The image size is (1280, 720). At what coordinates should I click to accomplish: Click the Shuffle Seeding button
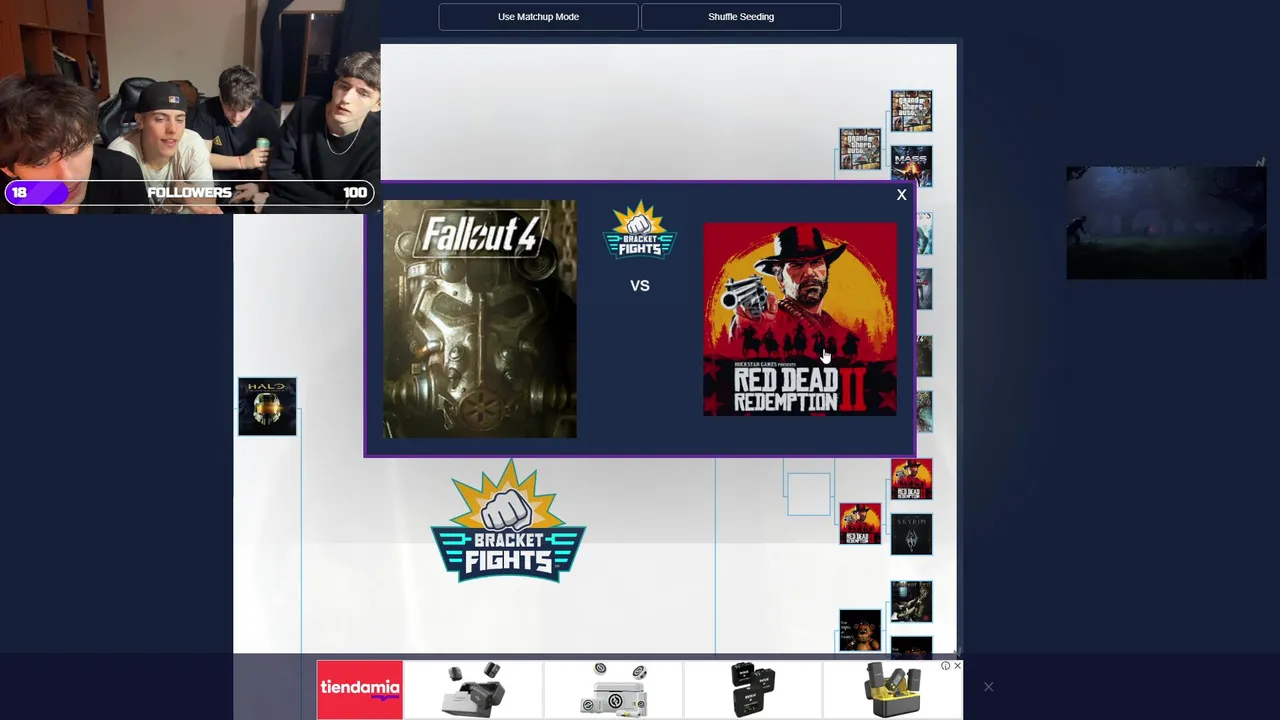741,17
